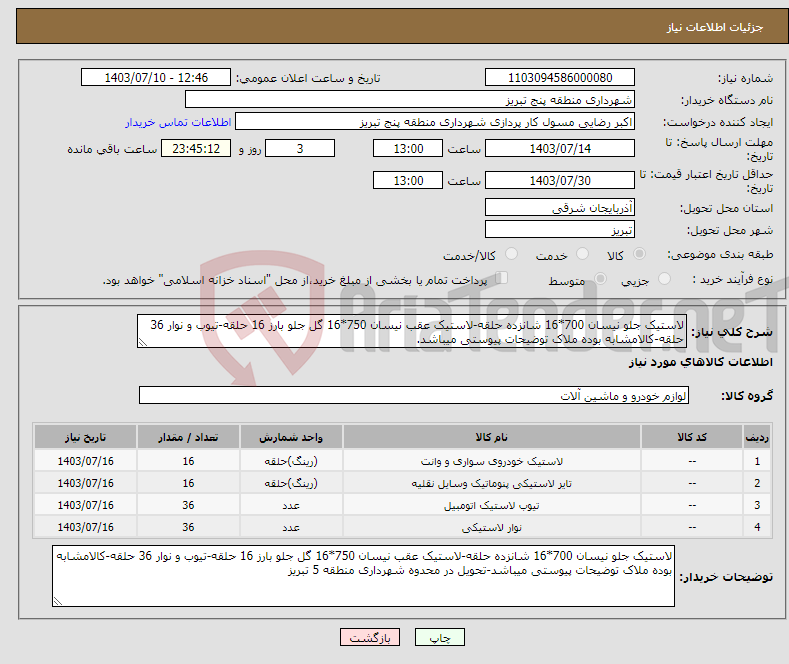Click buyer organization field شهرداری منطقه پنج تبریز

point(410,99)
